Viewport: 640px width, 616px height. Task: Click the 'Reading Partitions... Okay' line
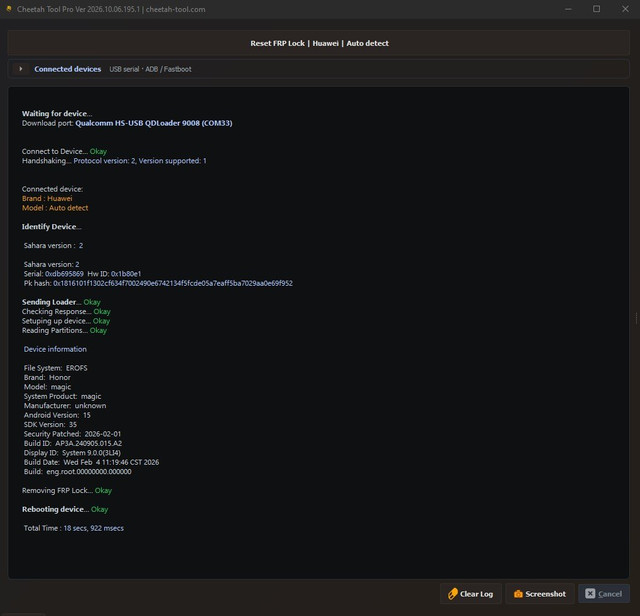[64, 330]
